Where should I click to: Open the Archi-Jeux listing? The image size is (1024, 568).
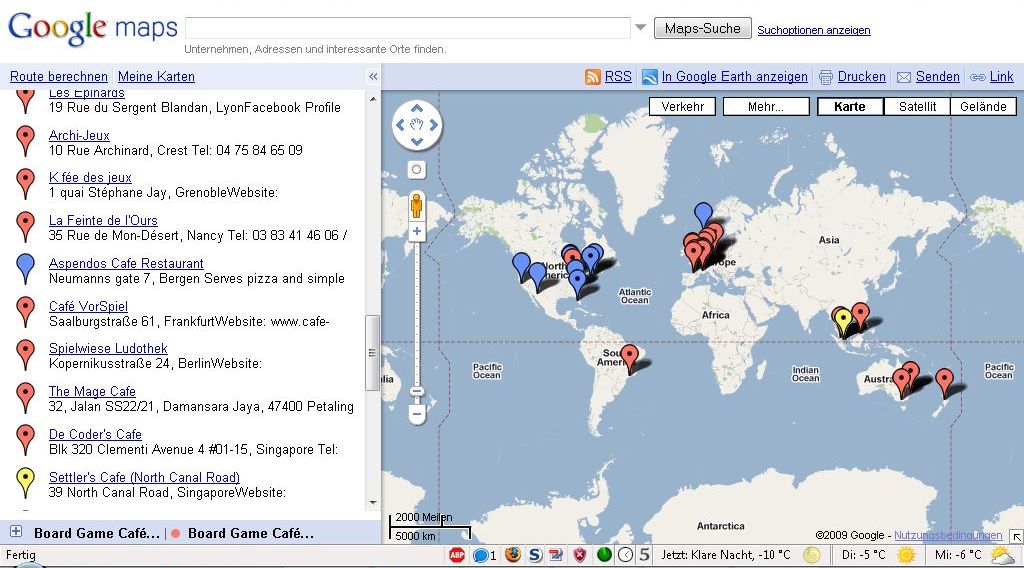point(79,135)
